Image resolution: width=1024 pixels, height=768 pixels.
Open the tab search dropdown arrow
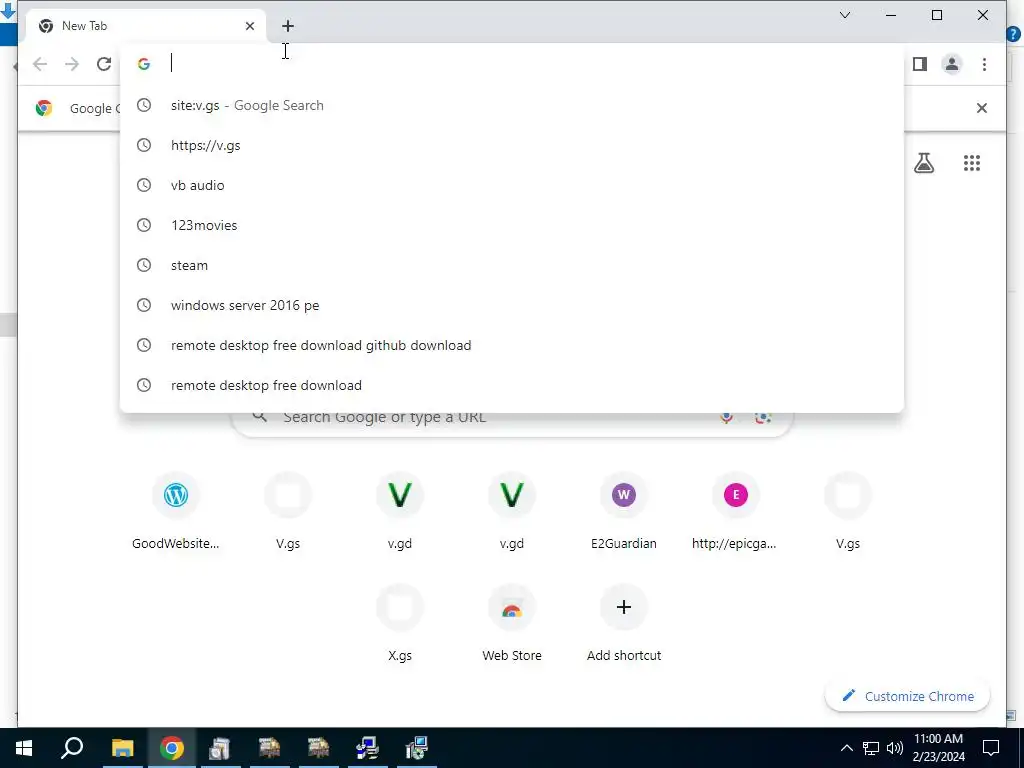click(844, 15)
